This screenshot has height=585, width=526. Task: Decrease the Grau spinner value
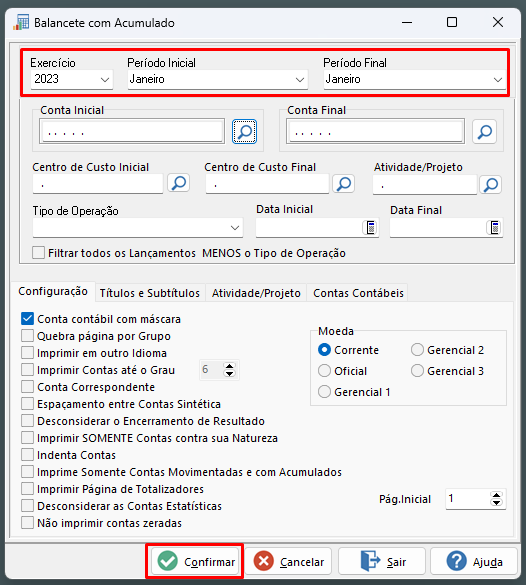pyautogui.click(x=229, y=373)
